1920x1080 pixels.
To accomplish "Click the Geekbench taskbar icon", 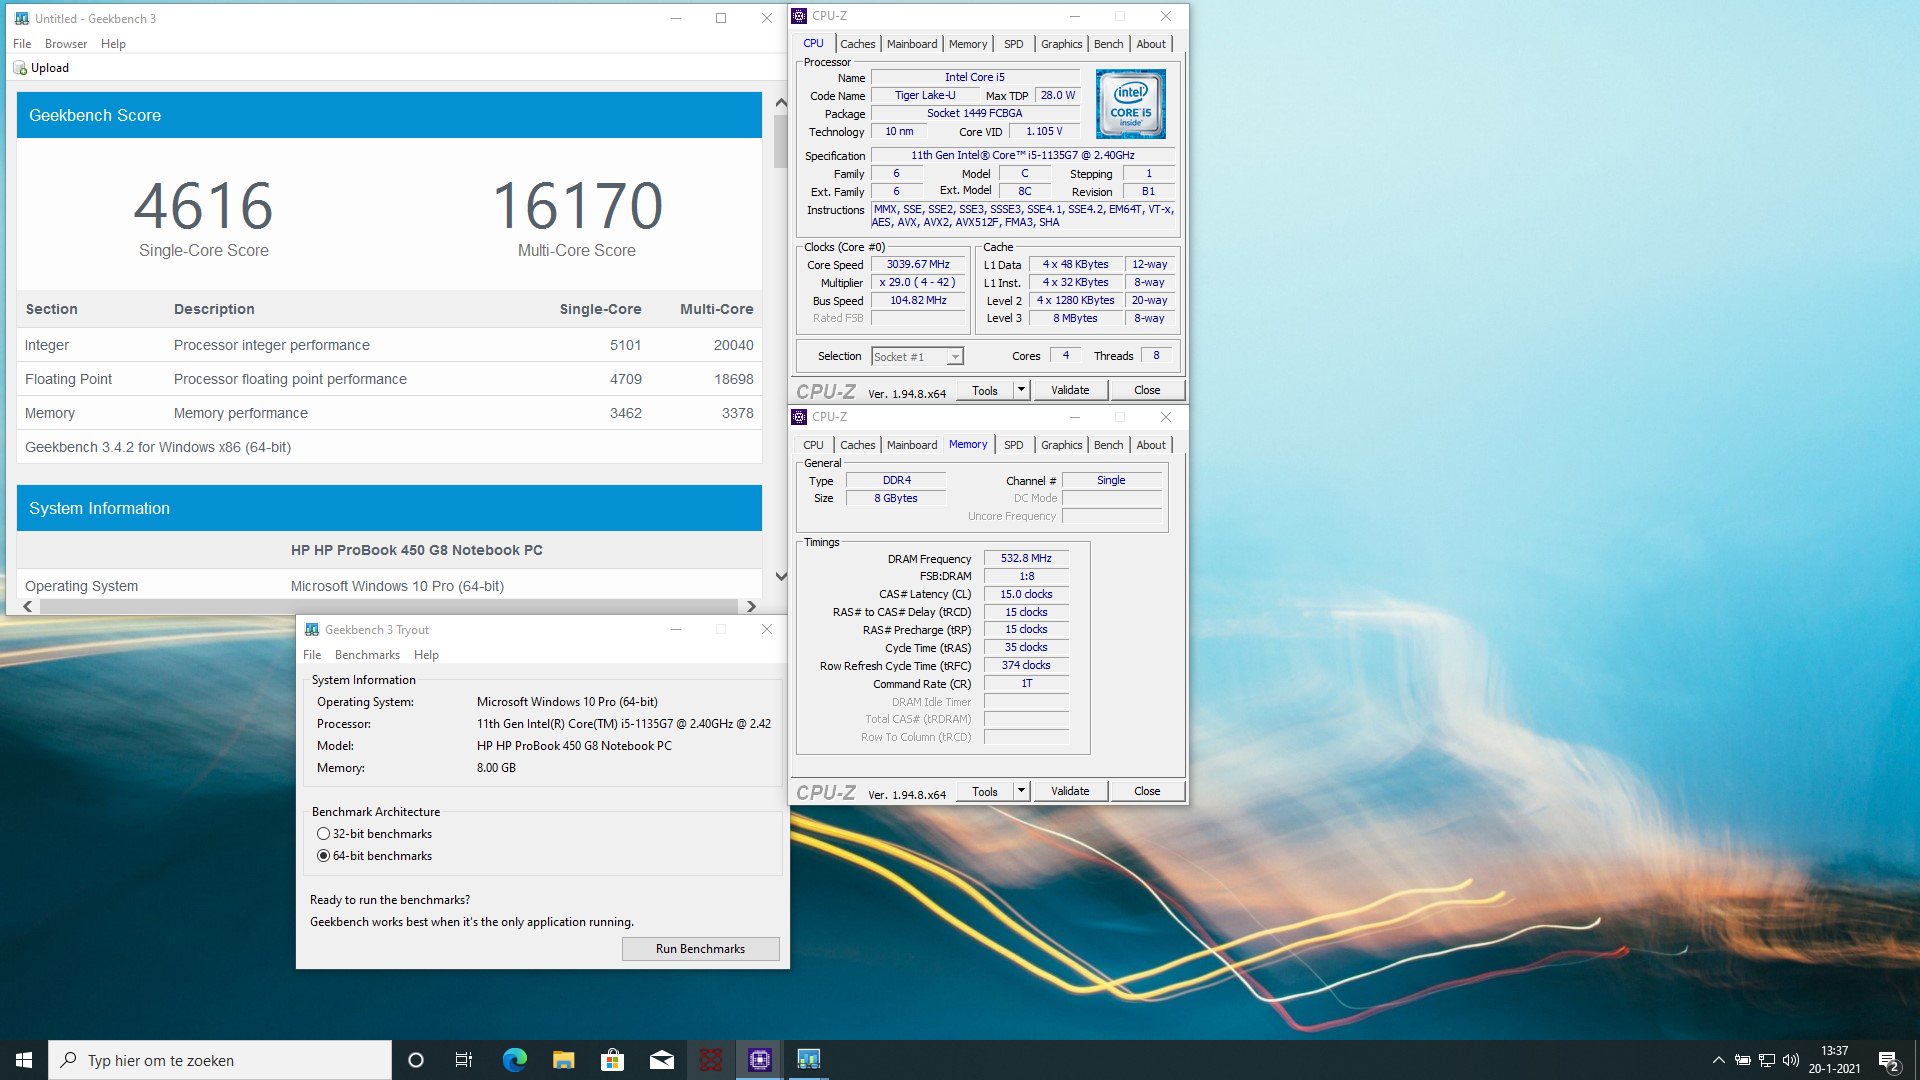I will [808, 1060].
